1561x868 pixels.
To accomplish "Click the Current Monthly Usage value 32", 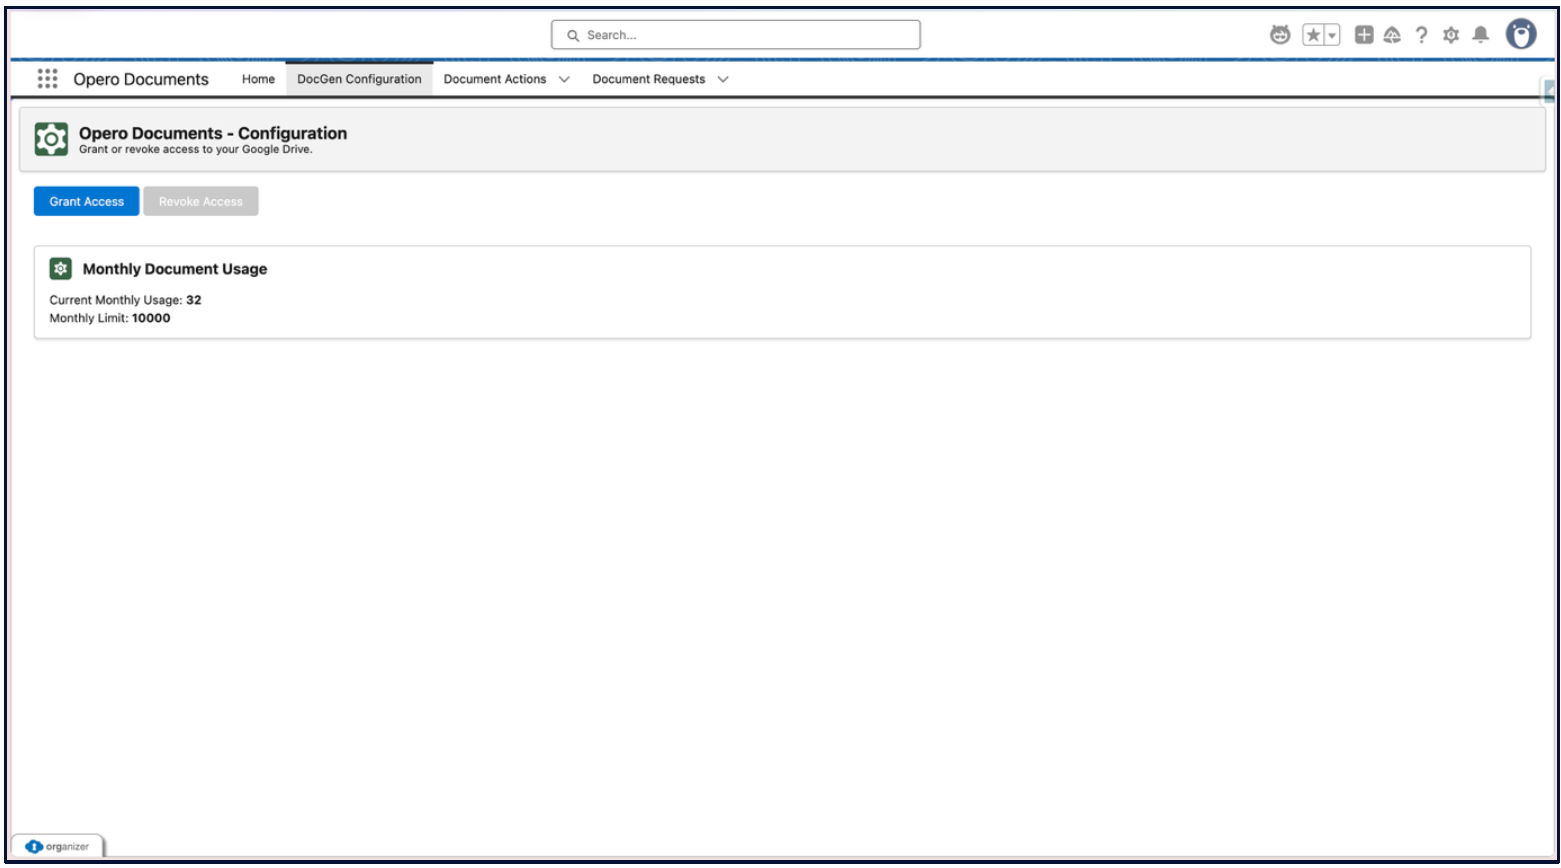I will pyautogui.click(x=193, y=300).
